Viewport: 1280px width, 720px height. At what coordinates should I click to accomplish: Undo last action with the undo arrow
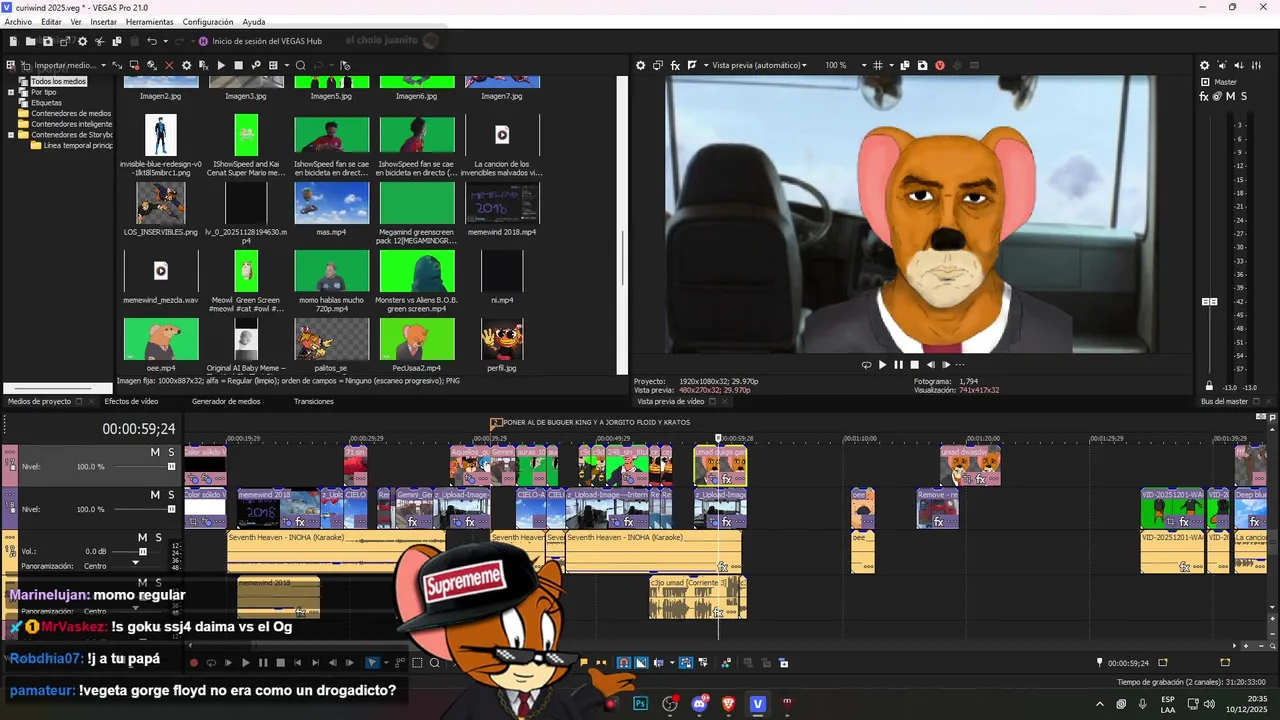click(x=152, y=41)
